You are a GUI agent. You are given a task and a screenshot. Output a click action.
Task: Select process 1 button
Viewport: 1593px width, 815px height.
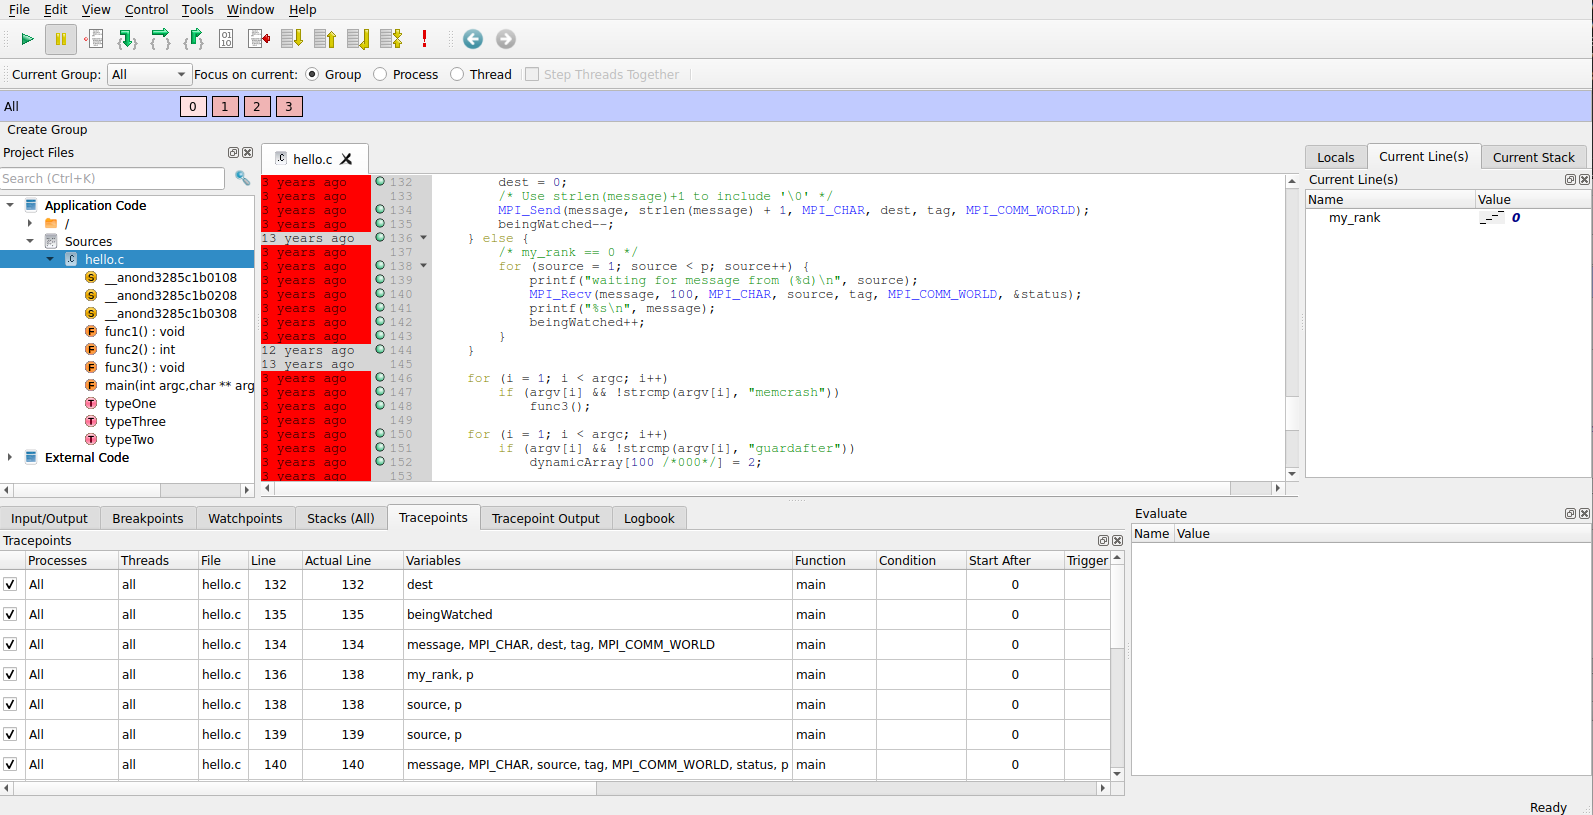225,106
